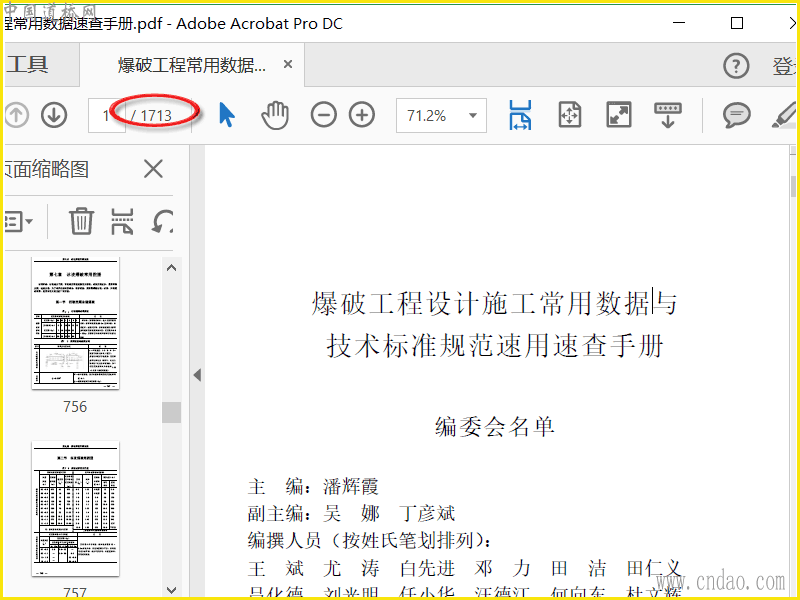Close the page thumbnails panel
Image resolution: width=800 pixels, height=600 pixels.
pos(153,169)
